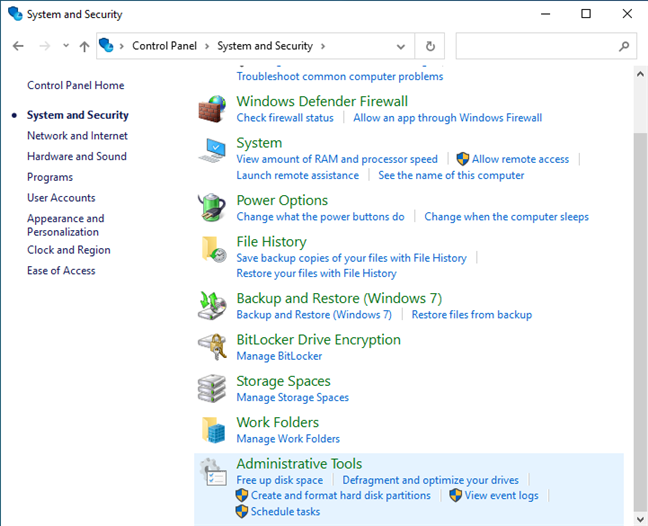The image size is (648, 526).
Task: Click the Administrative Tools gear checklist icon
Action: (x=213, y=471)
